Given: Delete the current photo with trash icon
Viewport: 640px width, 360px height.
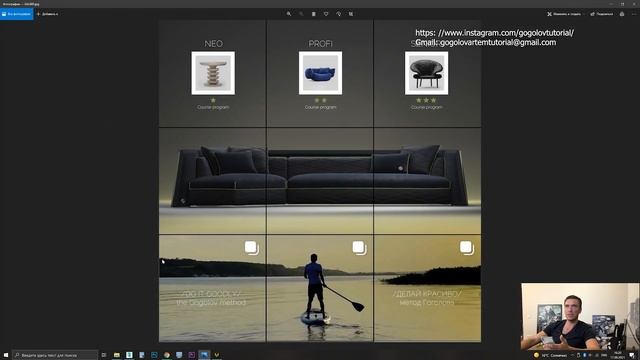Looking at the screenshot, I should [x=313, y=14].
